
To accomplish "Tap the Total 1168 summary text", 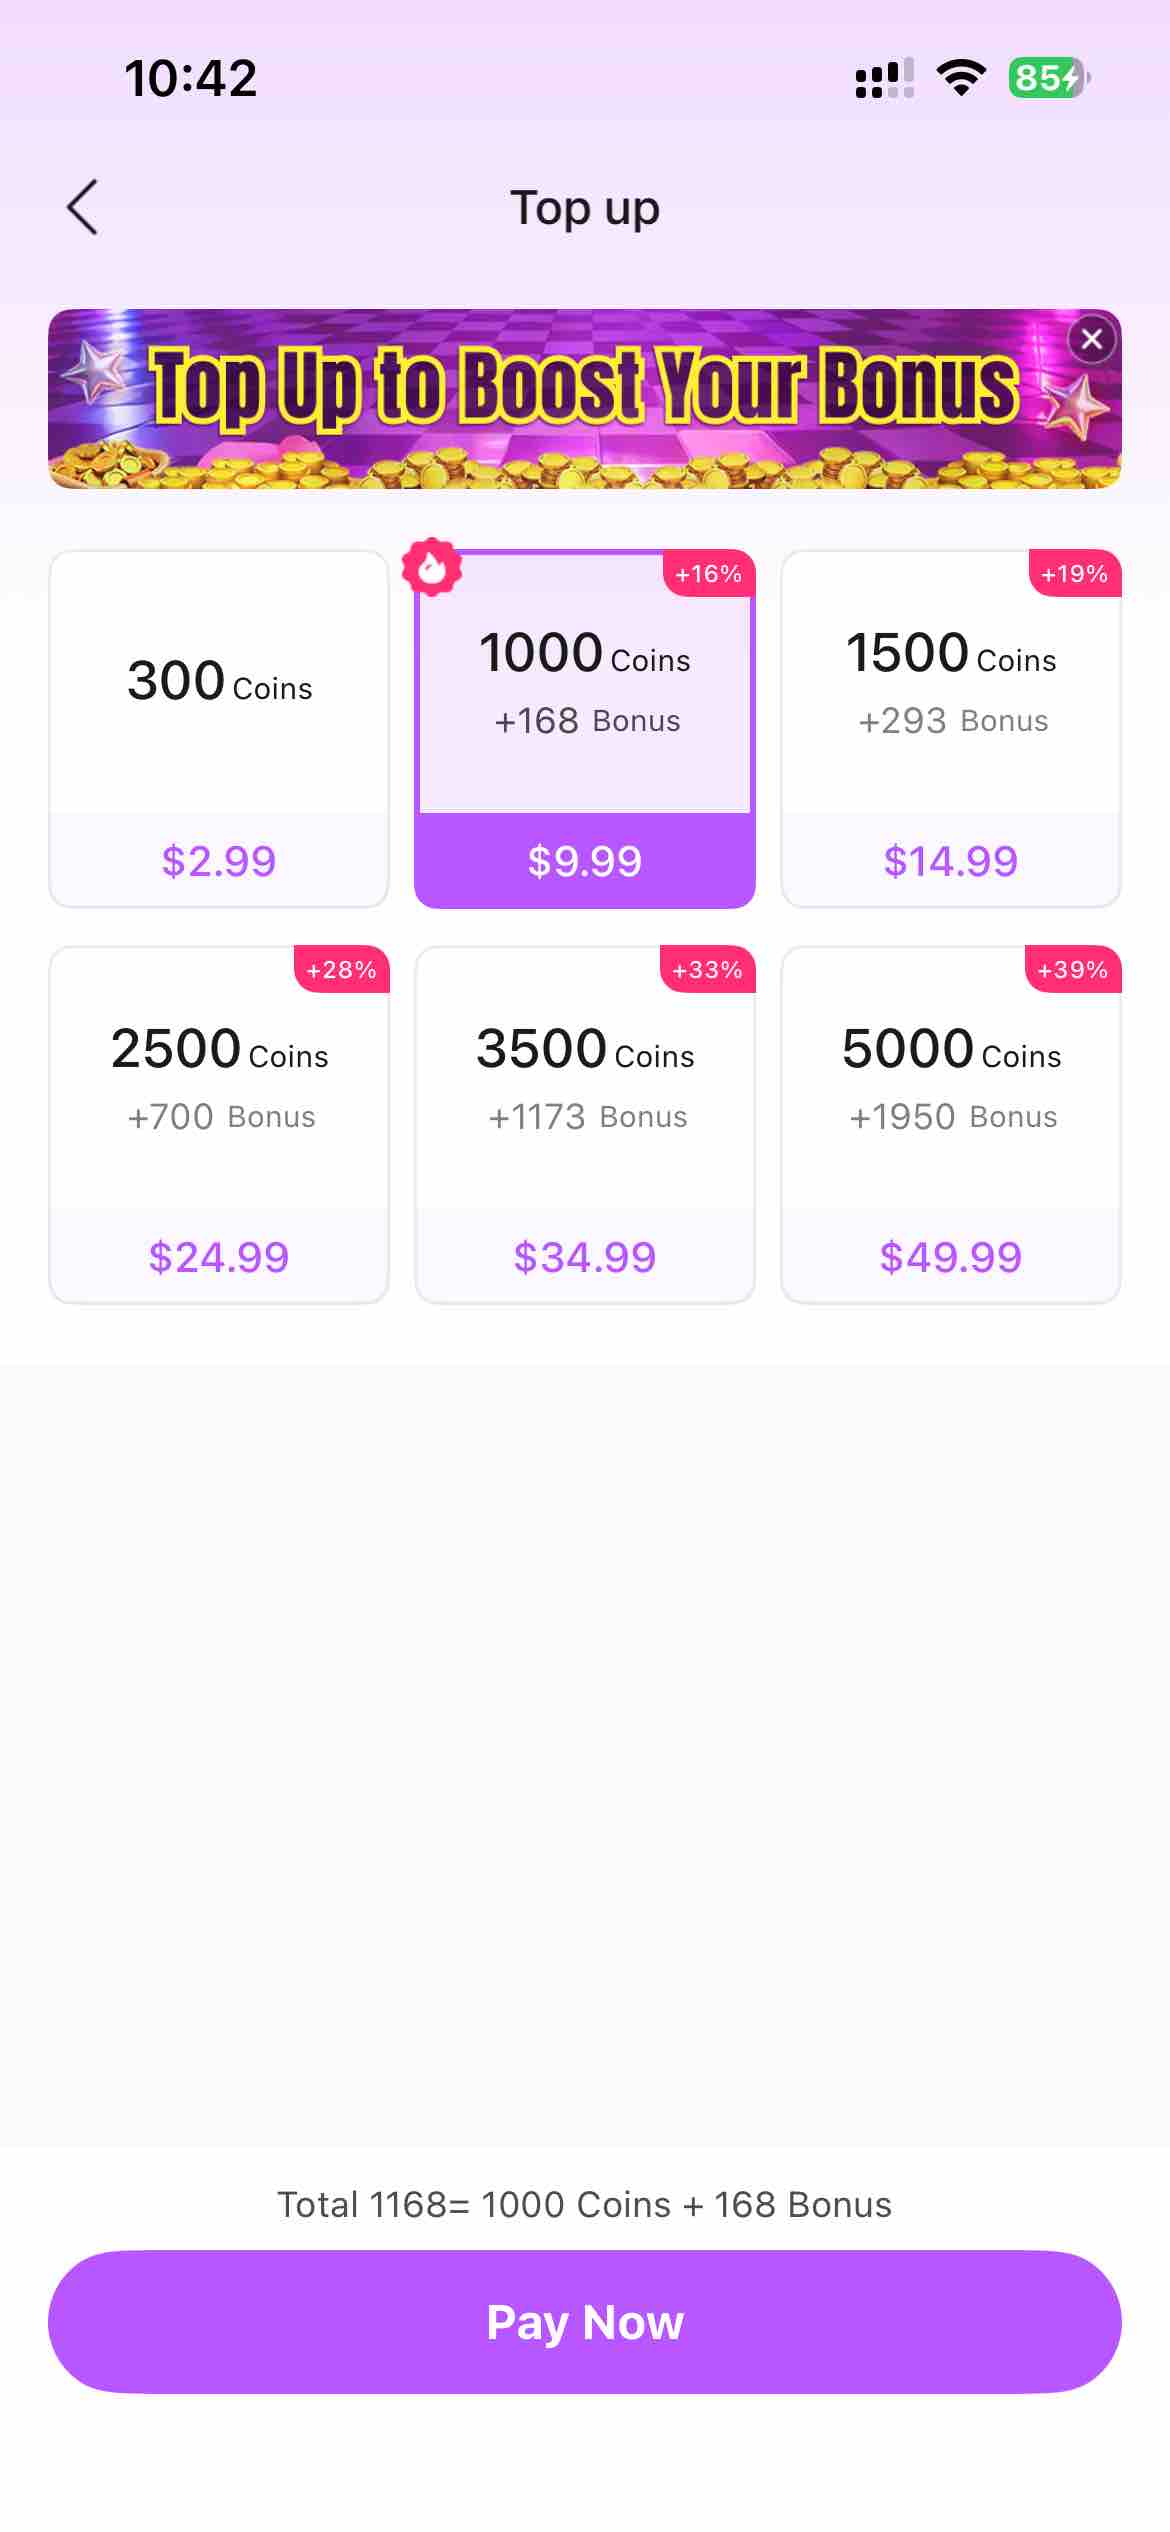I will click(x=585, y=2205).
